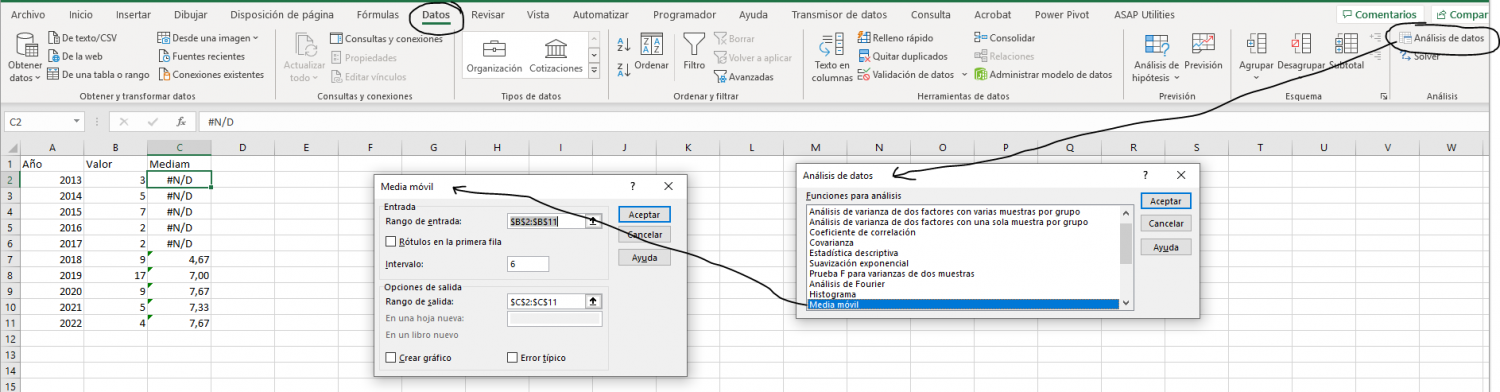
Task: Open the Insertar ribbon tab
Action: [134, 15]
